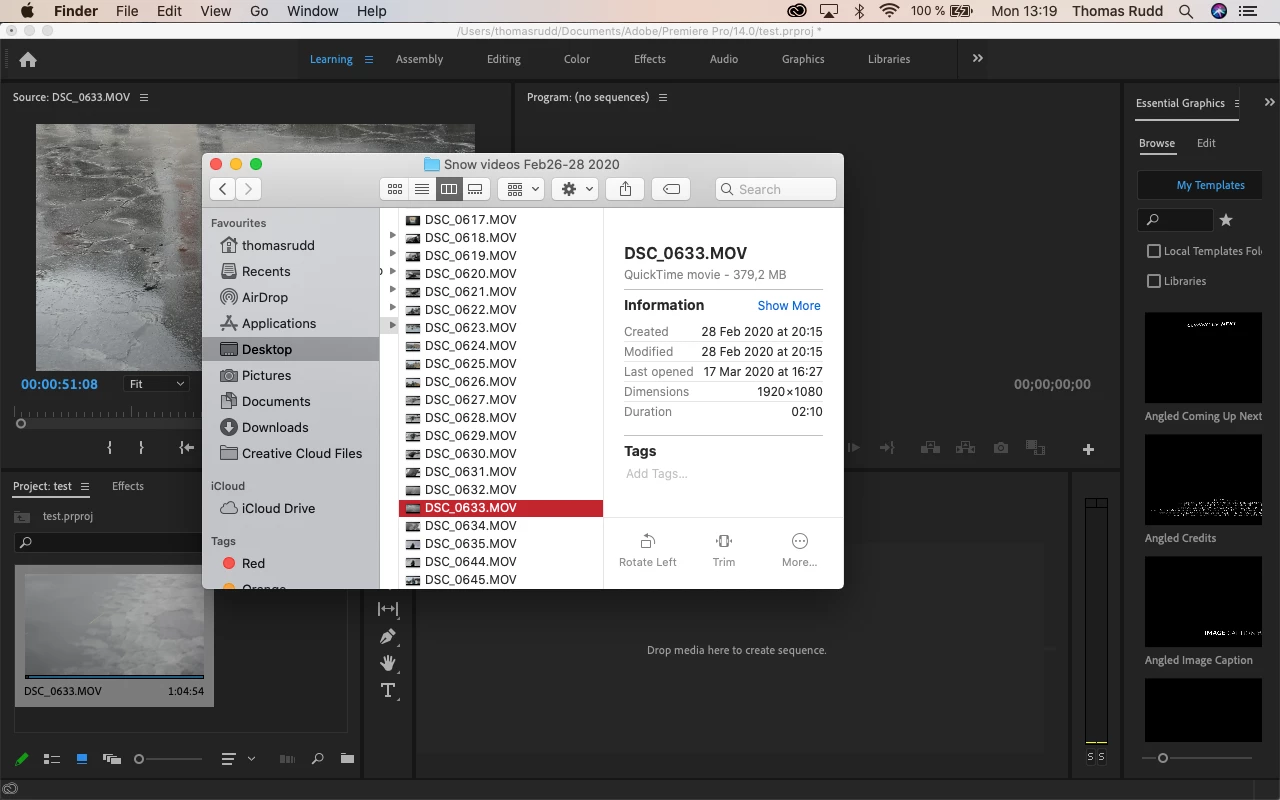
Task: Open the Color workspace tab
Action: [x=577, y=59]
